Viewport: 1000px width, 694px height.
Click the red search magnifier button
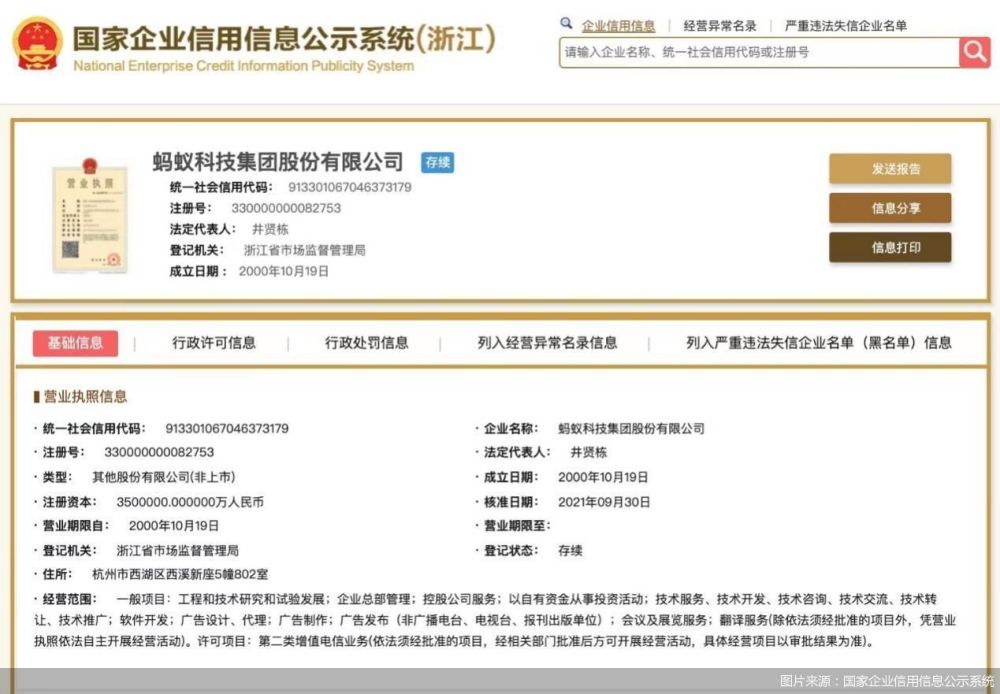(x=974, y=52)
